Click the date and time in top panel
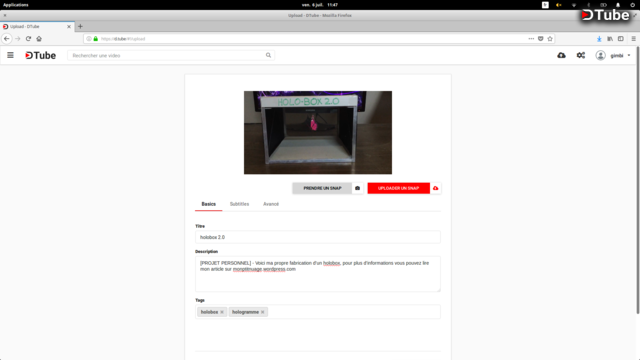 point(320,5)
